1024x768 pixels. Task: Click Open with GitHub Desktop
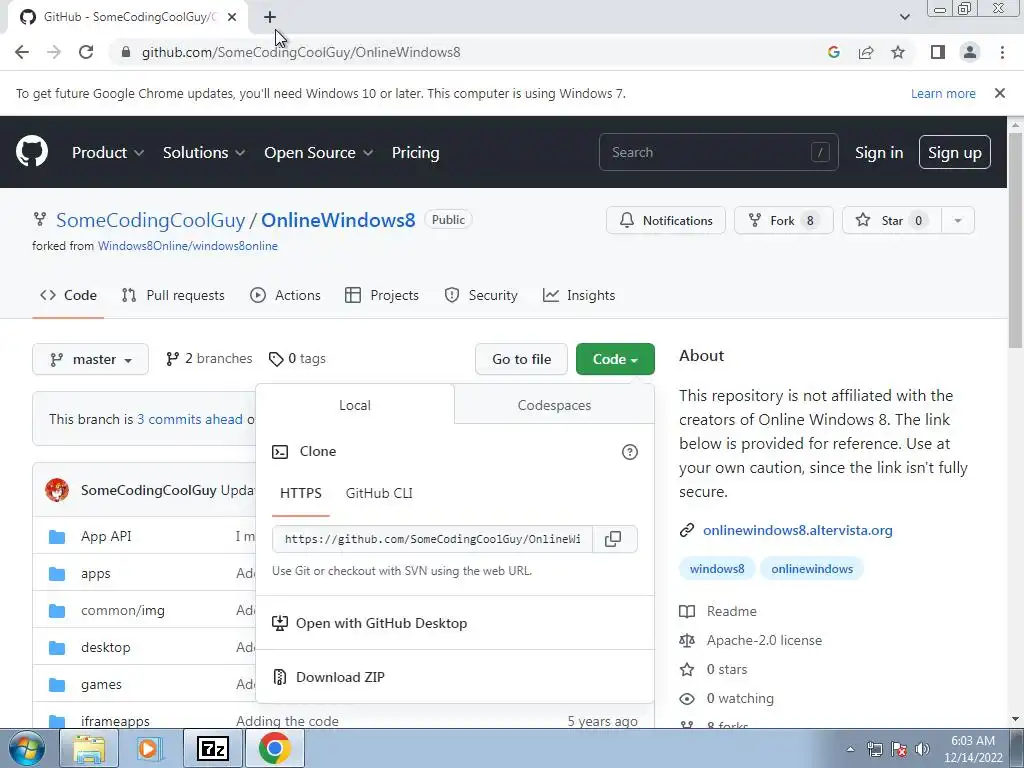click(381, 623)
